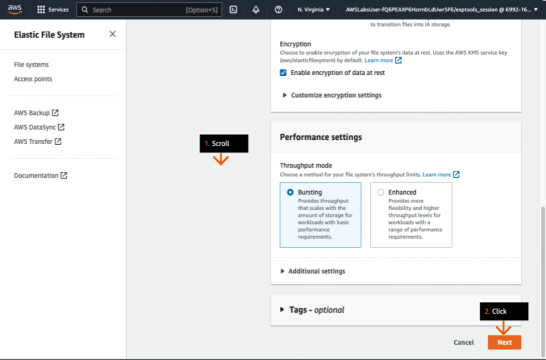Select the Bursting throughput mode

click(290, 192)
